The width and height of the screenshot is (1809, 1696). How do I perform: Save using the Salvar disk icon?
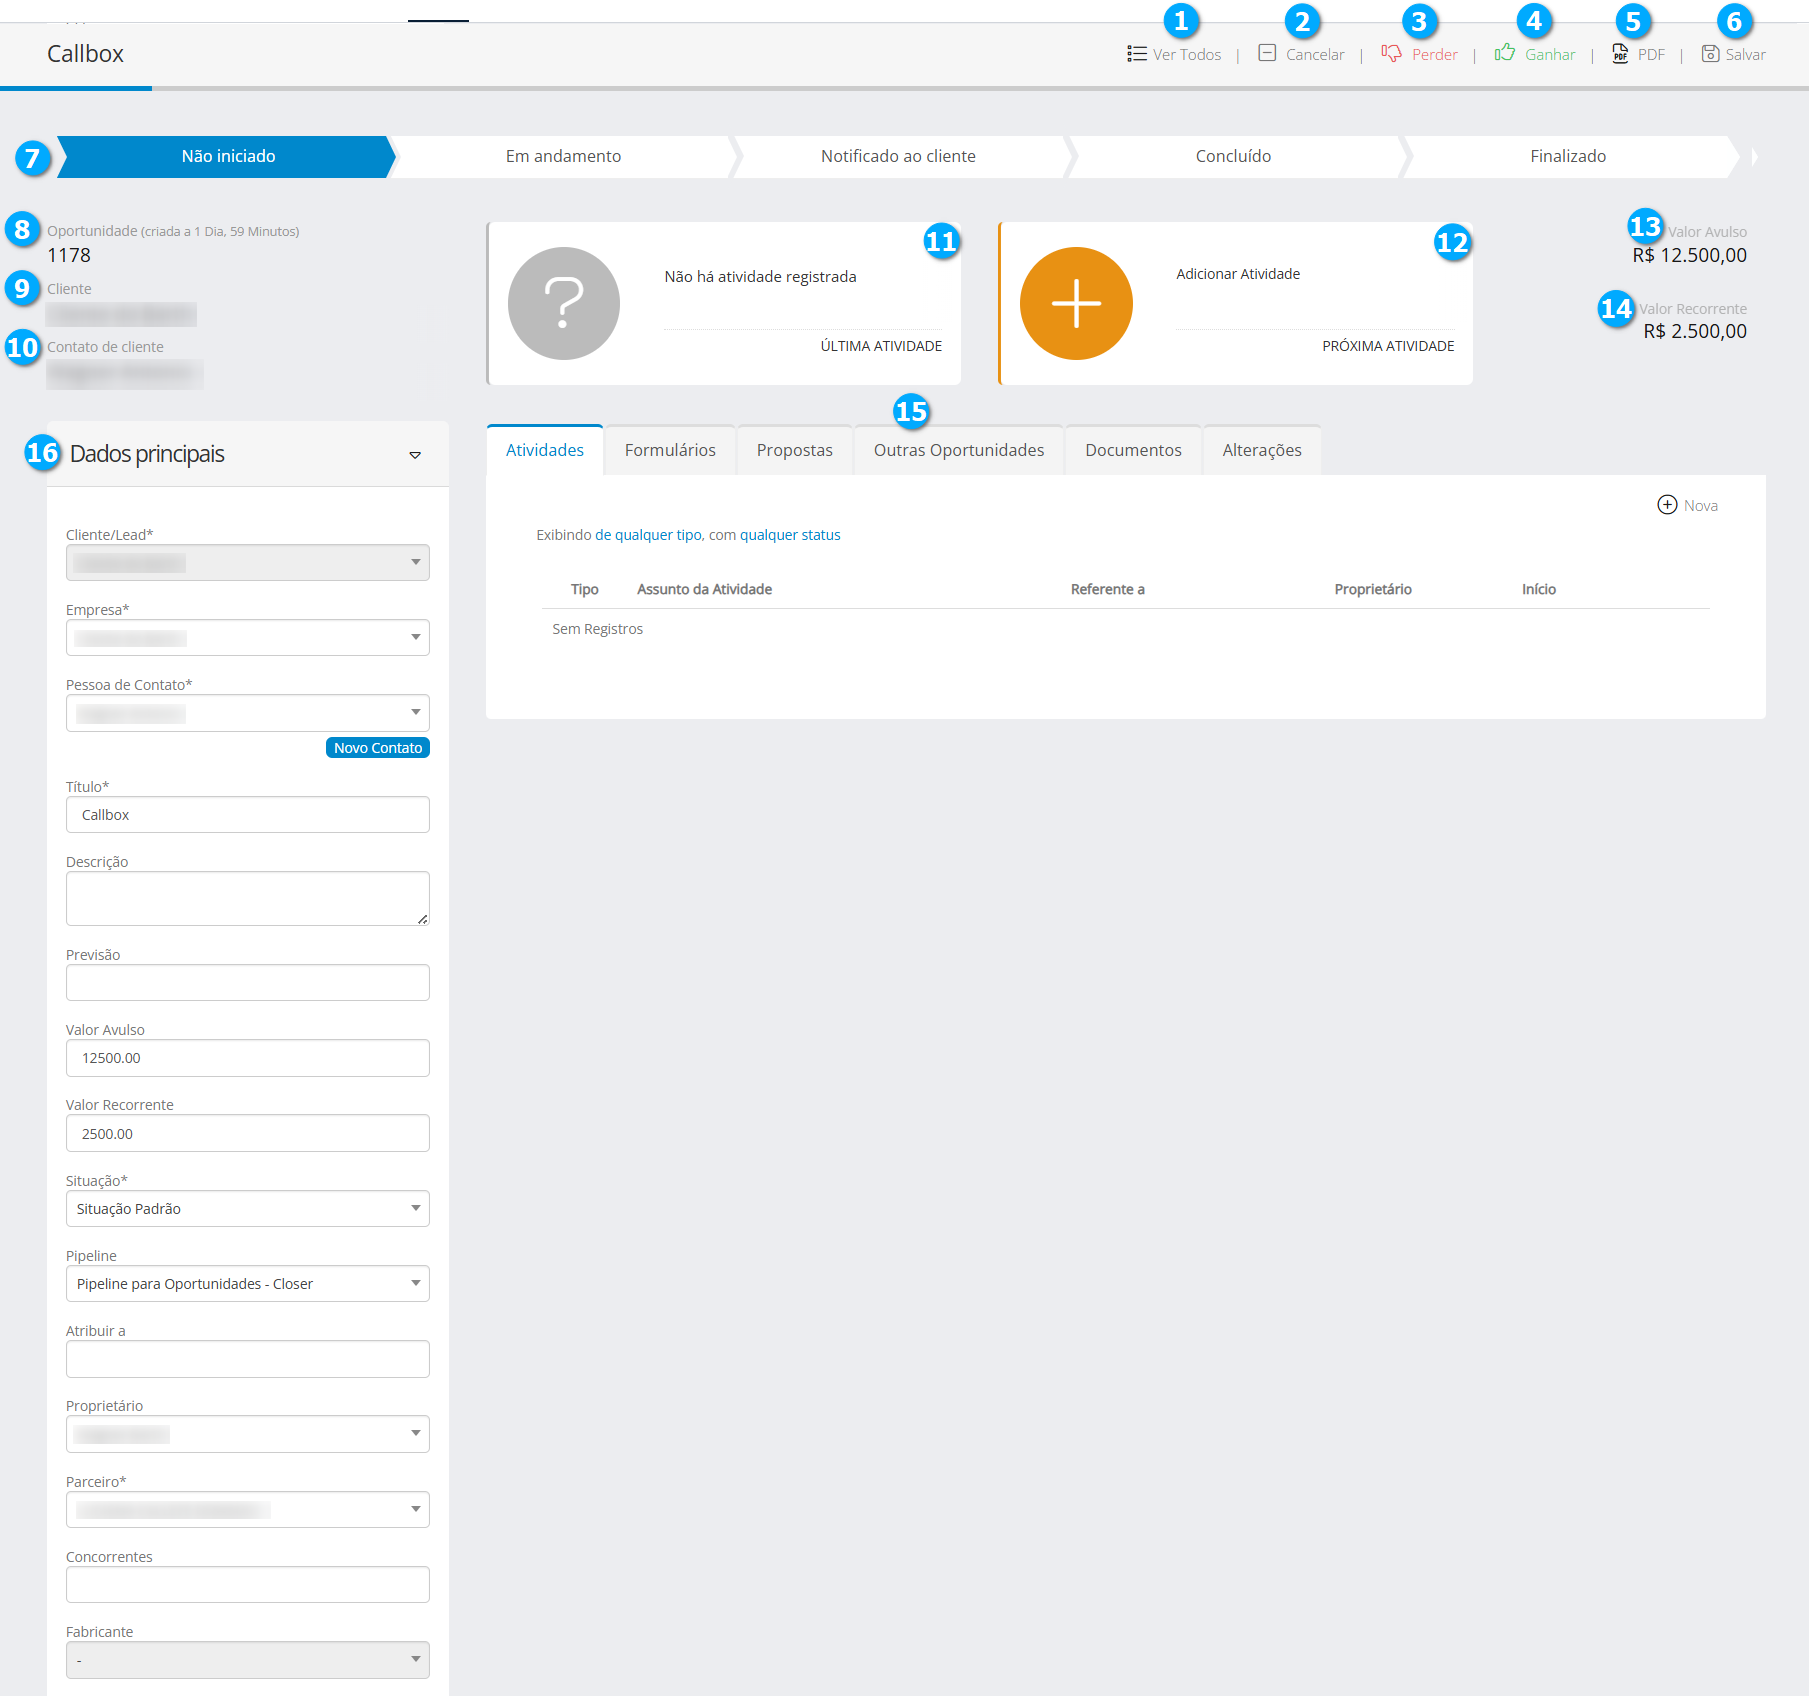coord(1710,54)
